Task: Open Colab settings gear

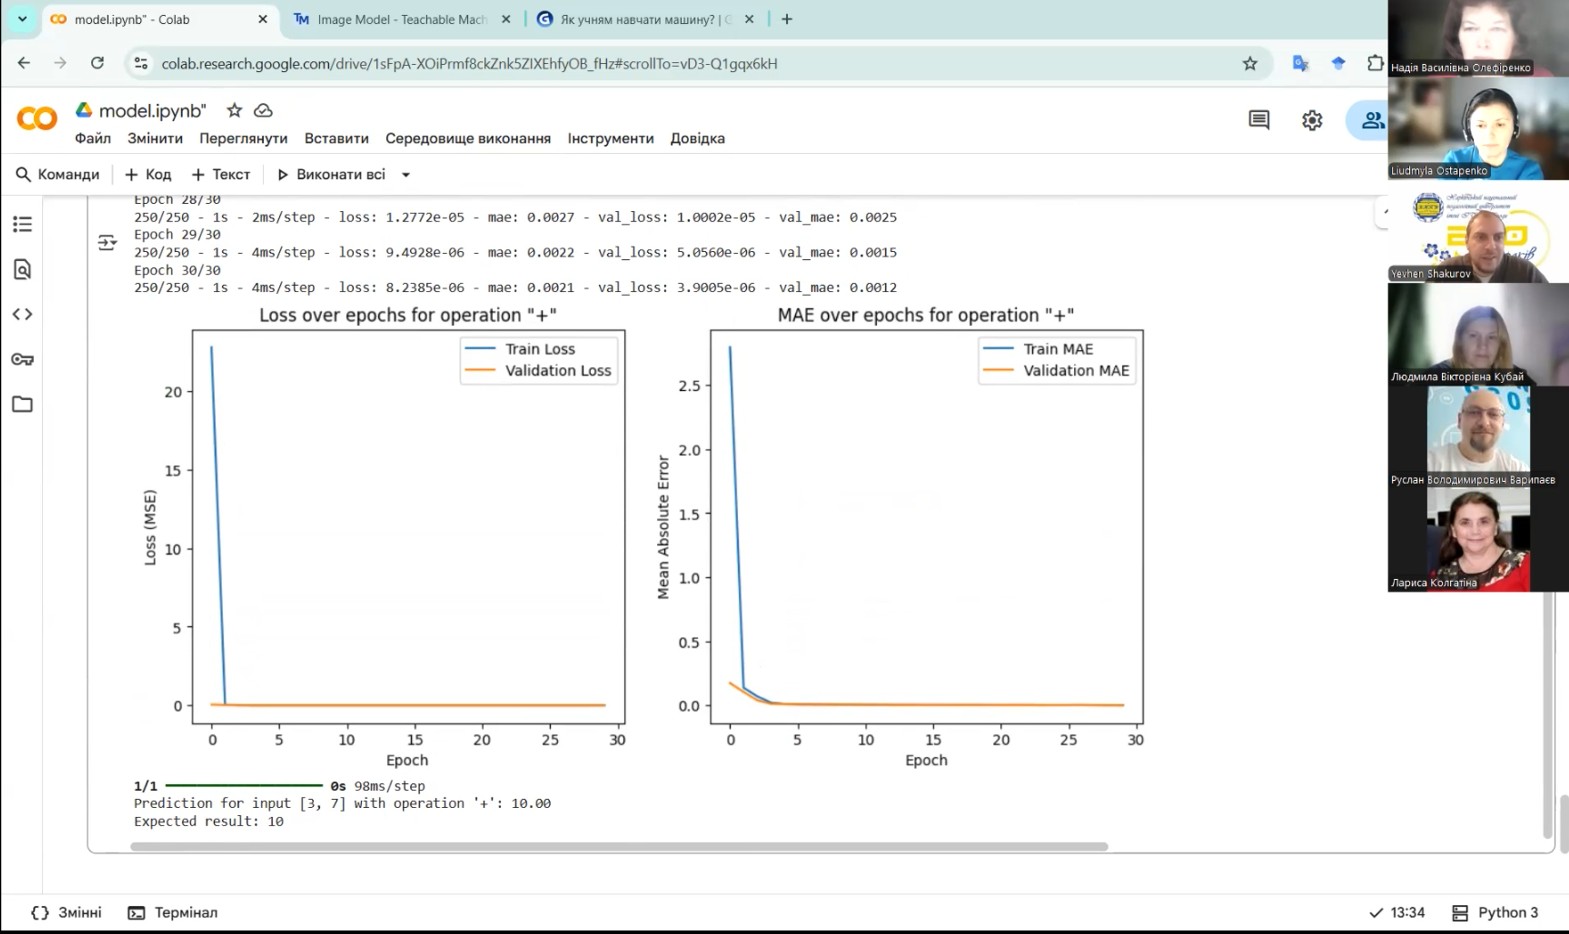Action: coord(1312,120)
